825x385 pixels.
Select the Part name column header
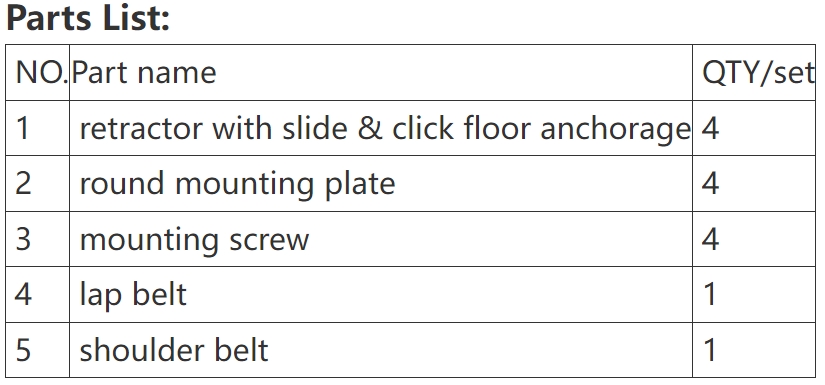(x=380, y=73)
